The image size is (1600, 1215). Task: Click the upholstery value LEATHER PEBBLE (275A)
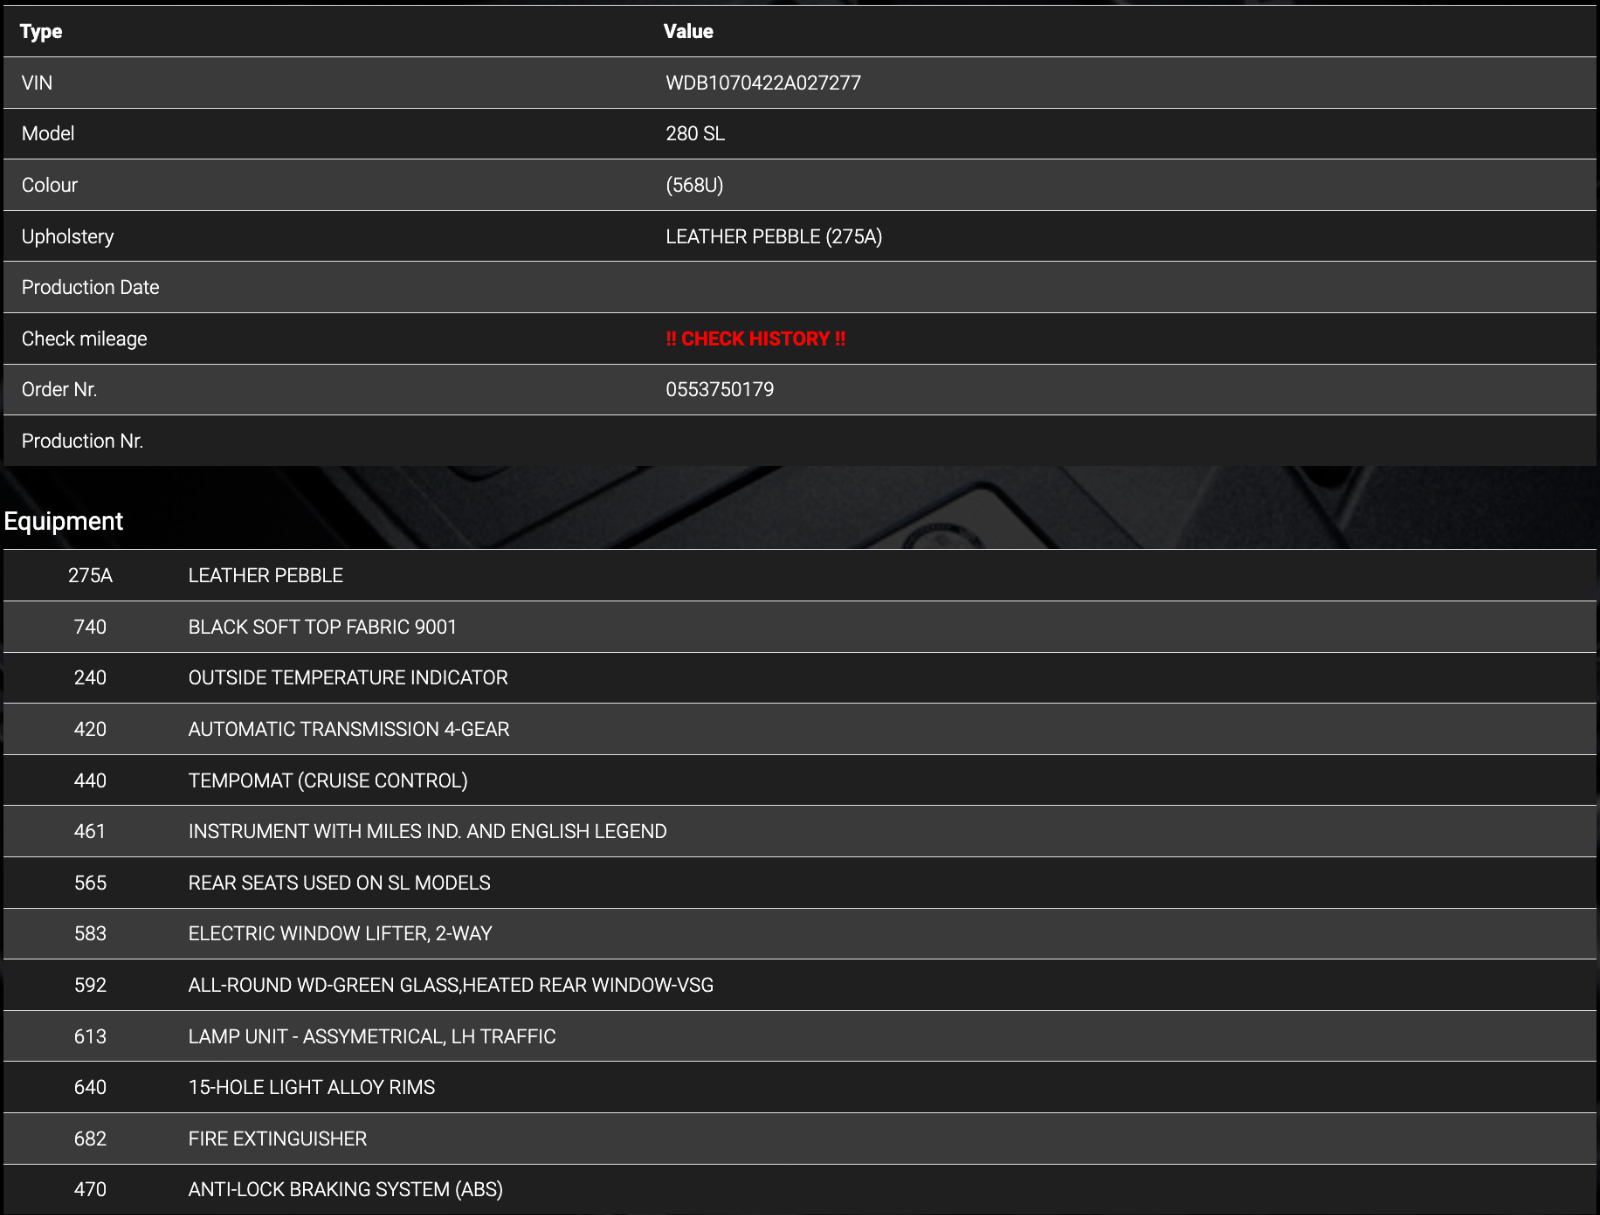point(773,237)
